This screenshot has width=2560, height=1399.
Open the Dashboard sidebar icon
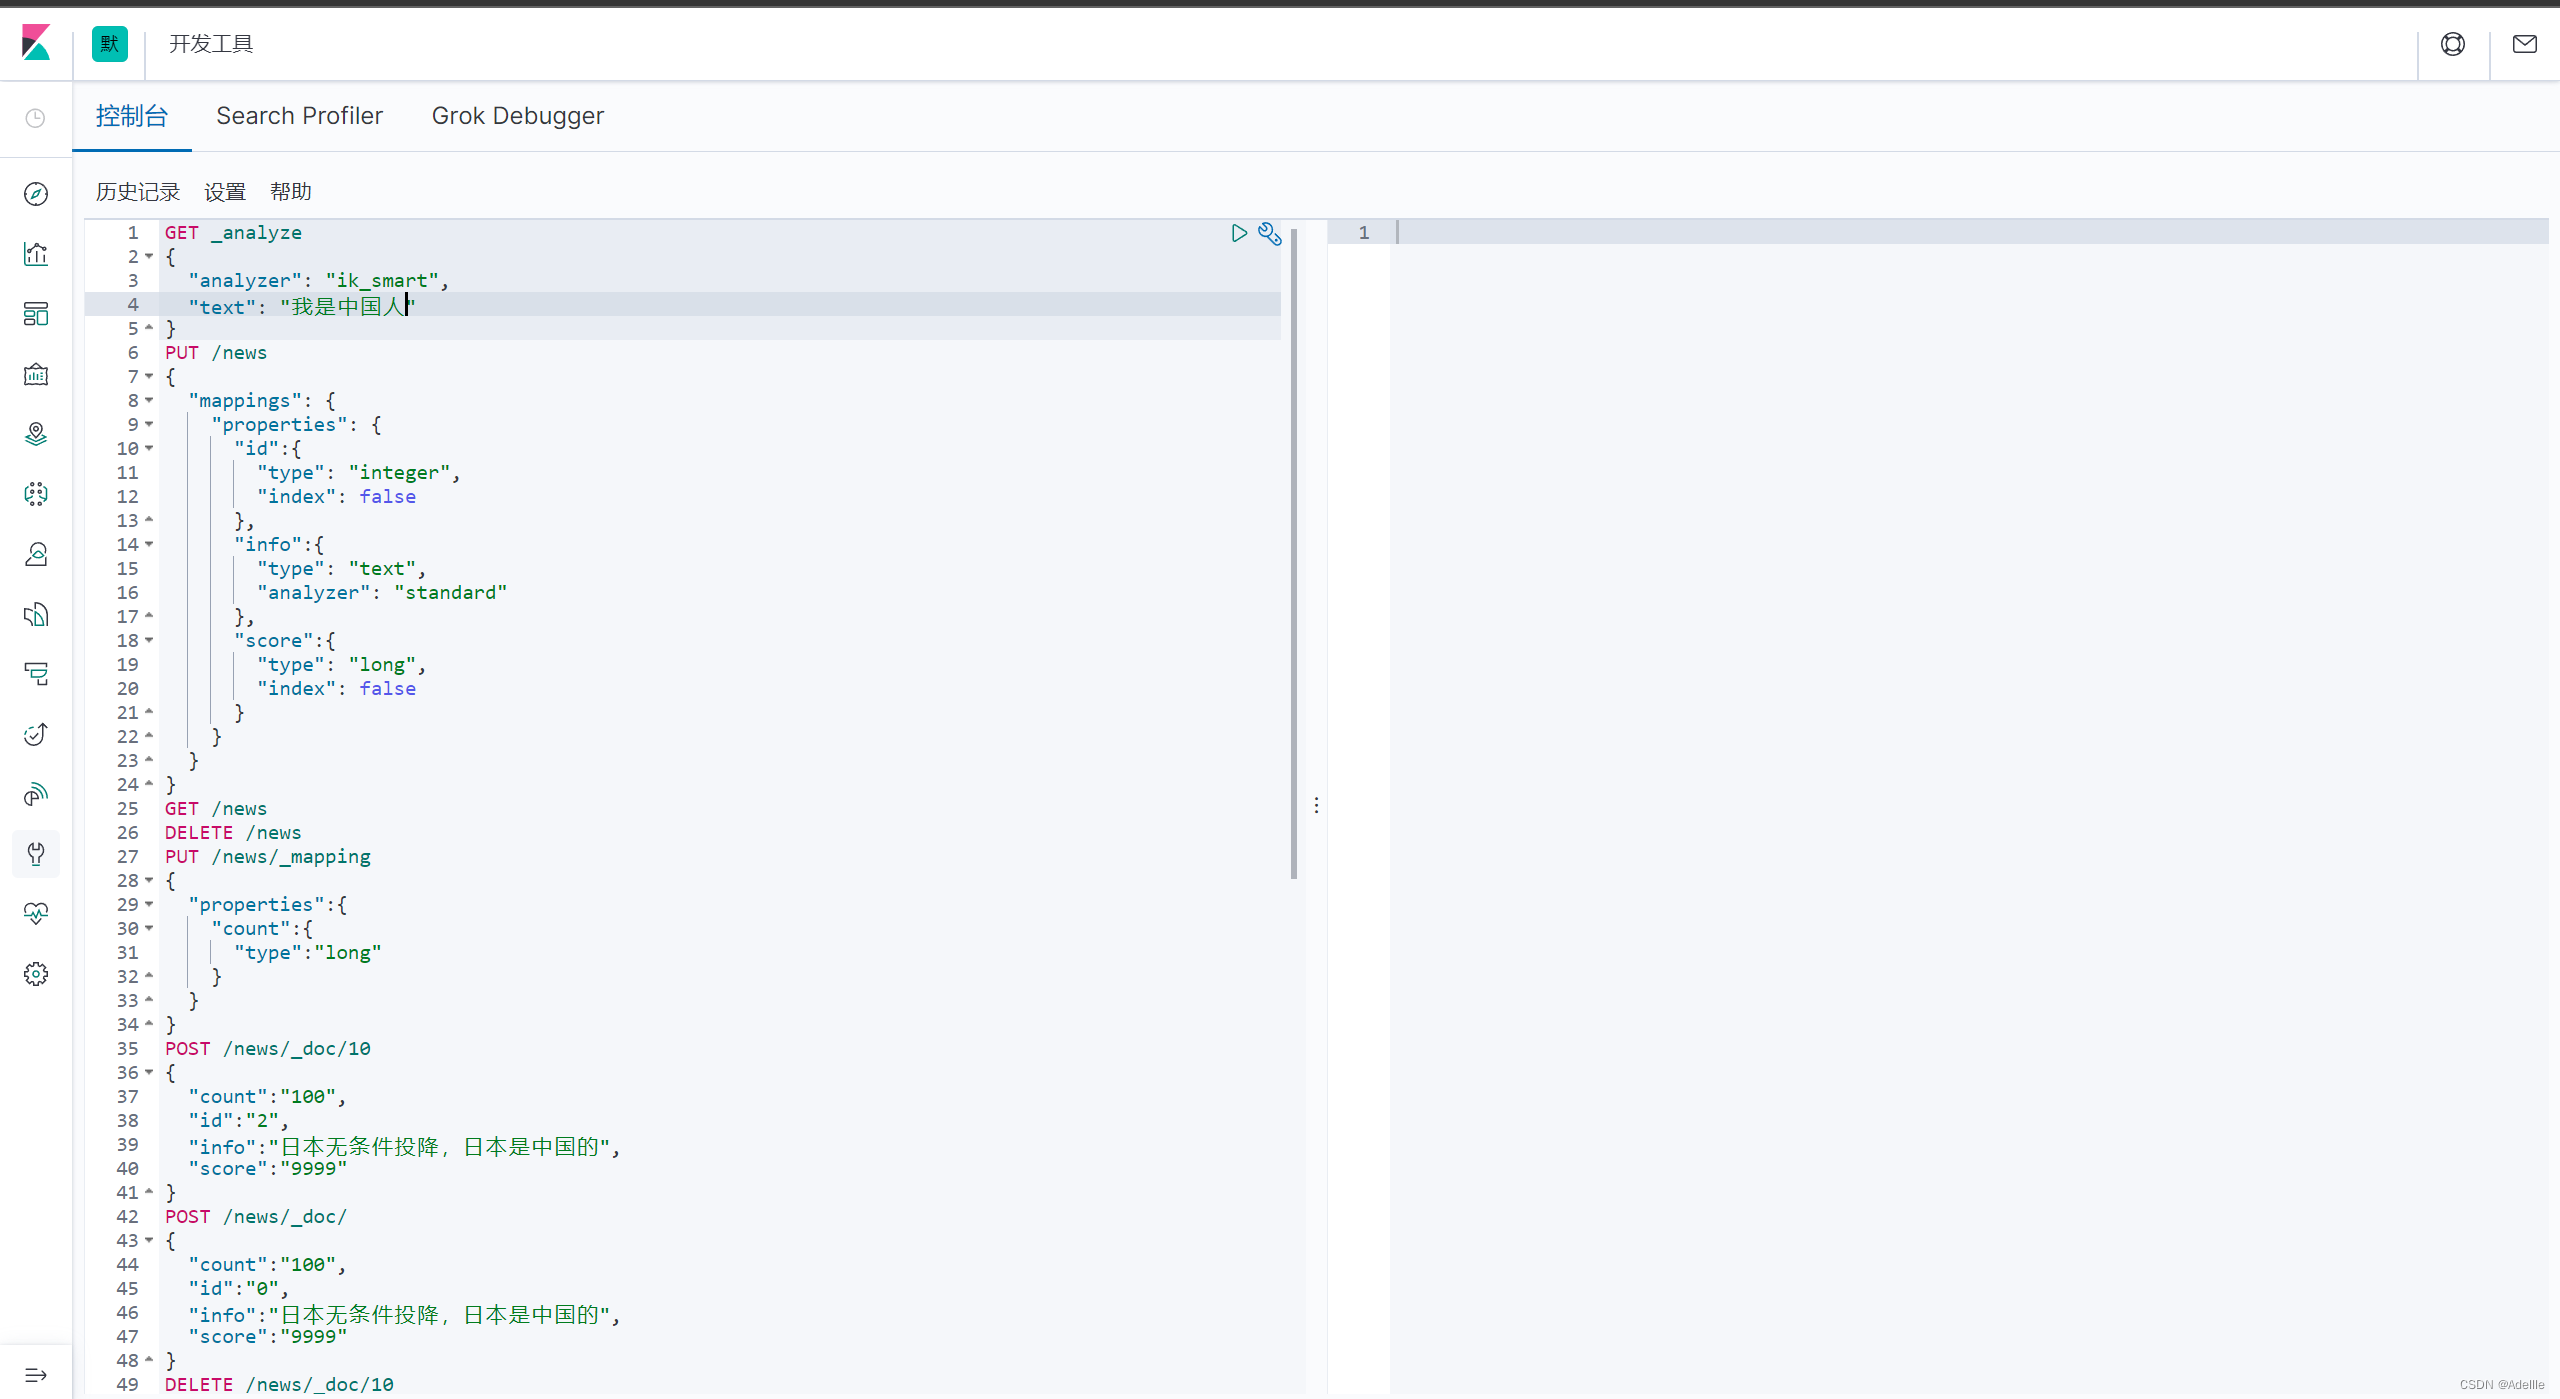tap(36, 314)
